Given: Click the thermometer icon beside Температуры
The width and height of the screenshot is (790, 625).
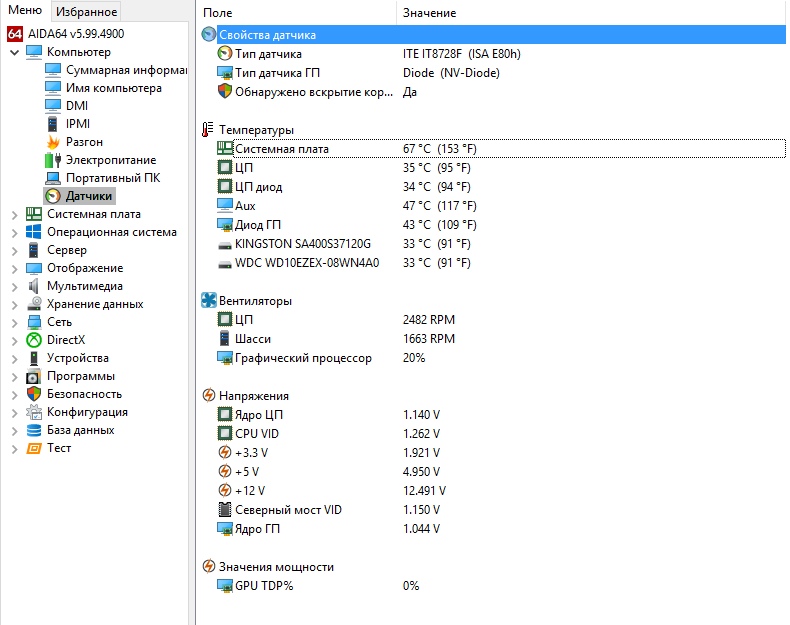Looking at the screenshot, I should click(208, 130).
